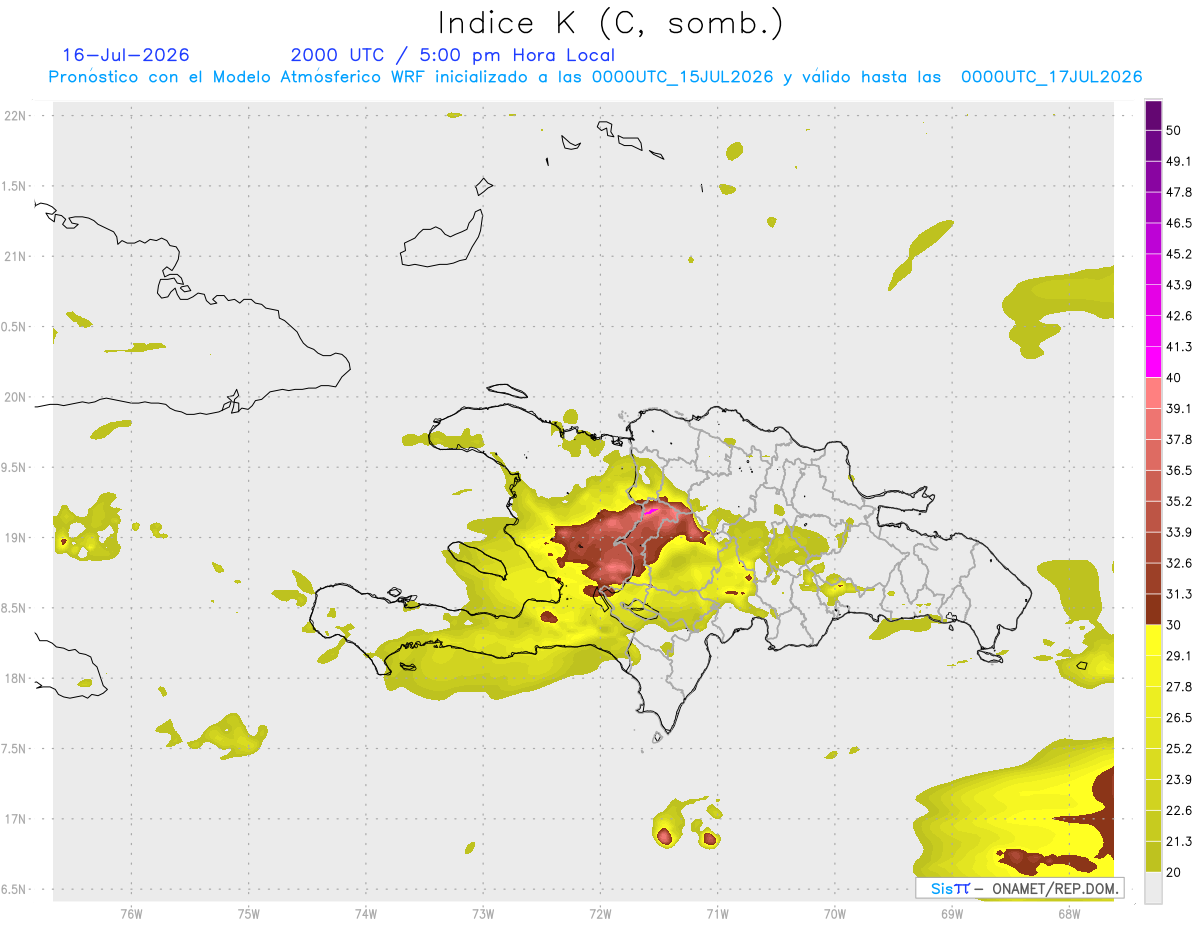
Task: Click the colorbar value 46.5
Action: 1179,223
